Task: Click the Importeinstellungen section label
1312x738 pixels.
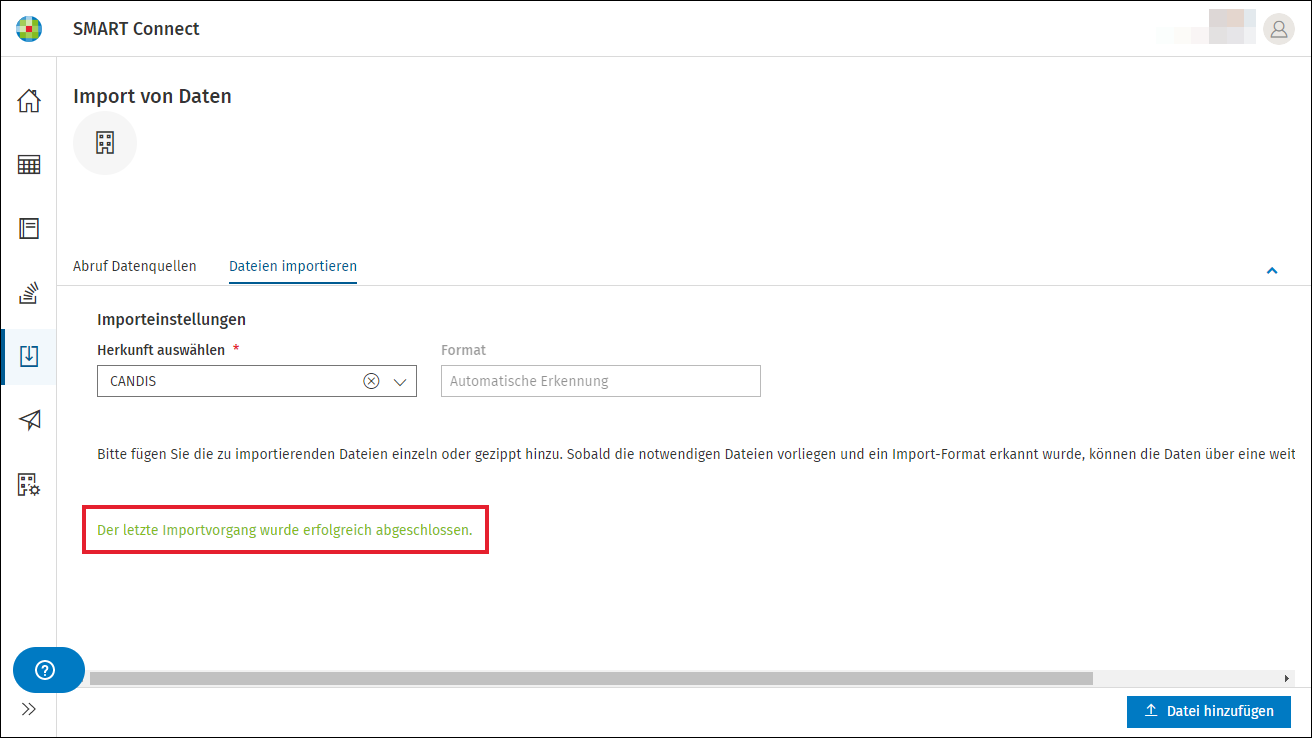Action: click(171, 319)
